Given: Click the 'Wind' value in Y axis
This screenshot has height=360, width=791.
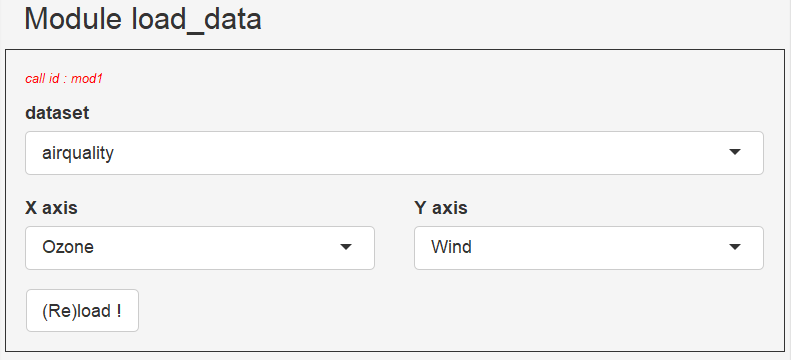Looking at the screenshot, I should 451,247.
